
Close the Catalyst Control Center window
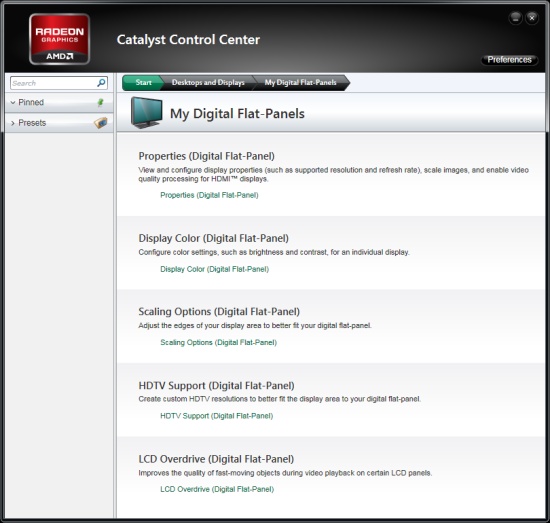(x=532, y=18)
